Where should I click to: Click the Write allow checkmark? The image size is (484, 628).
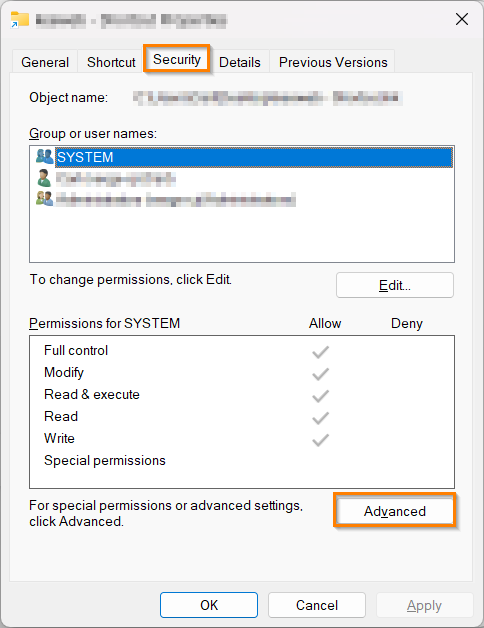point(321,440)
